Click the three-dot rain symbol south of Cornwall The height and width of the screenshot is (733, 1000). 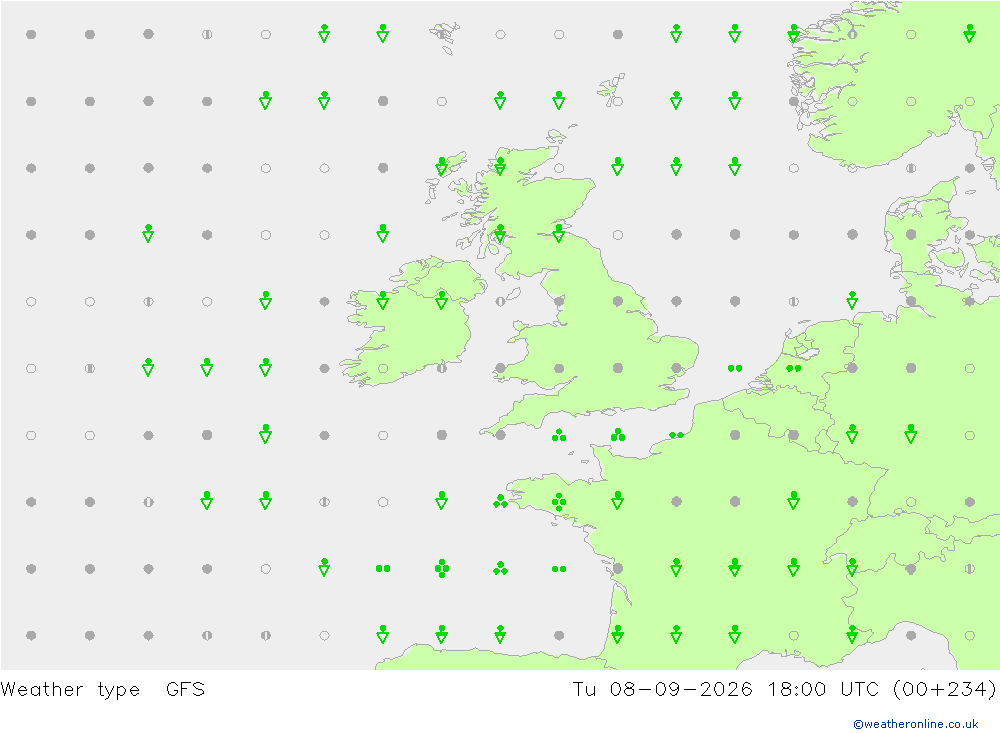point(559,435)
